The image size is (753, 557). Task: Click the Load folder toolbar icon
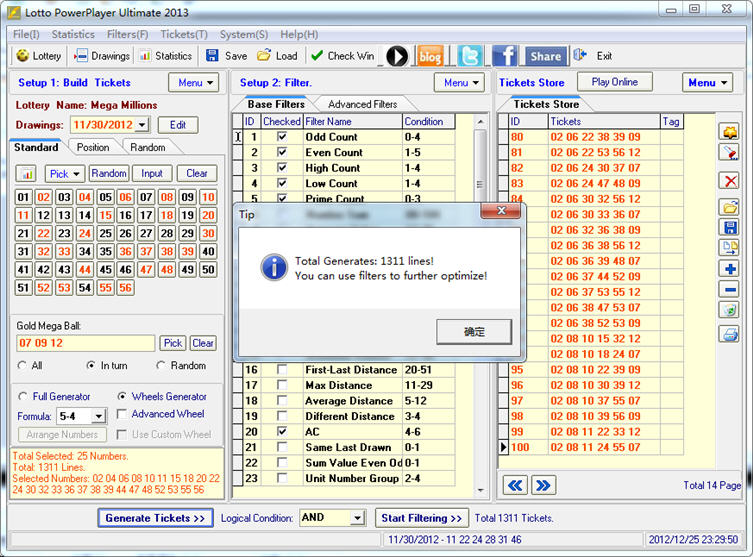(264, 55)
